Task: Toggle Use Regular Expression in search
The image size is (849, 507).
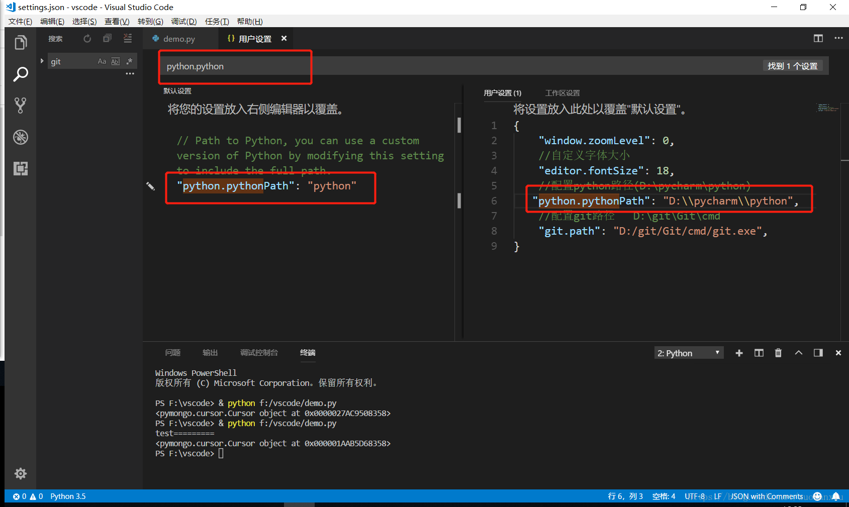Action: click(129, 61)
